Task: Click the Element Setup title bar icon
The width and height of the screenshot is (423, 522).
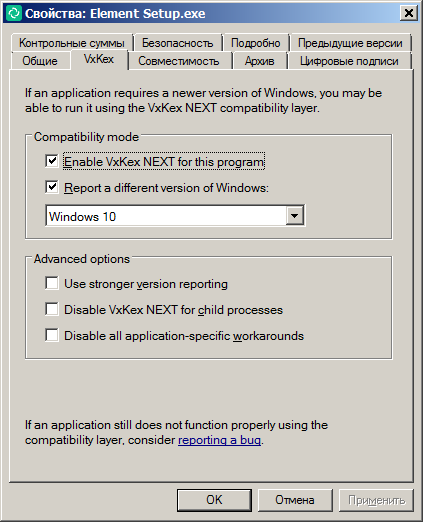Action: [x=14, y=13]
